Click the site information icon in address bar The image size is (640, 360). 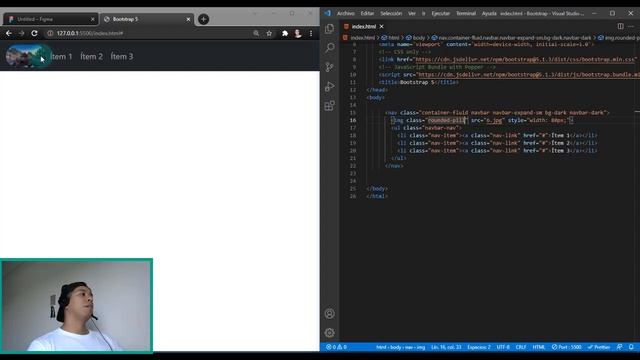[50, 33]
